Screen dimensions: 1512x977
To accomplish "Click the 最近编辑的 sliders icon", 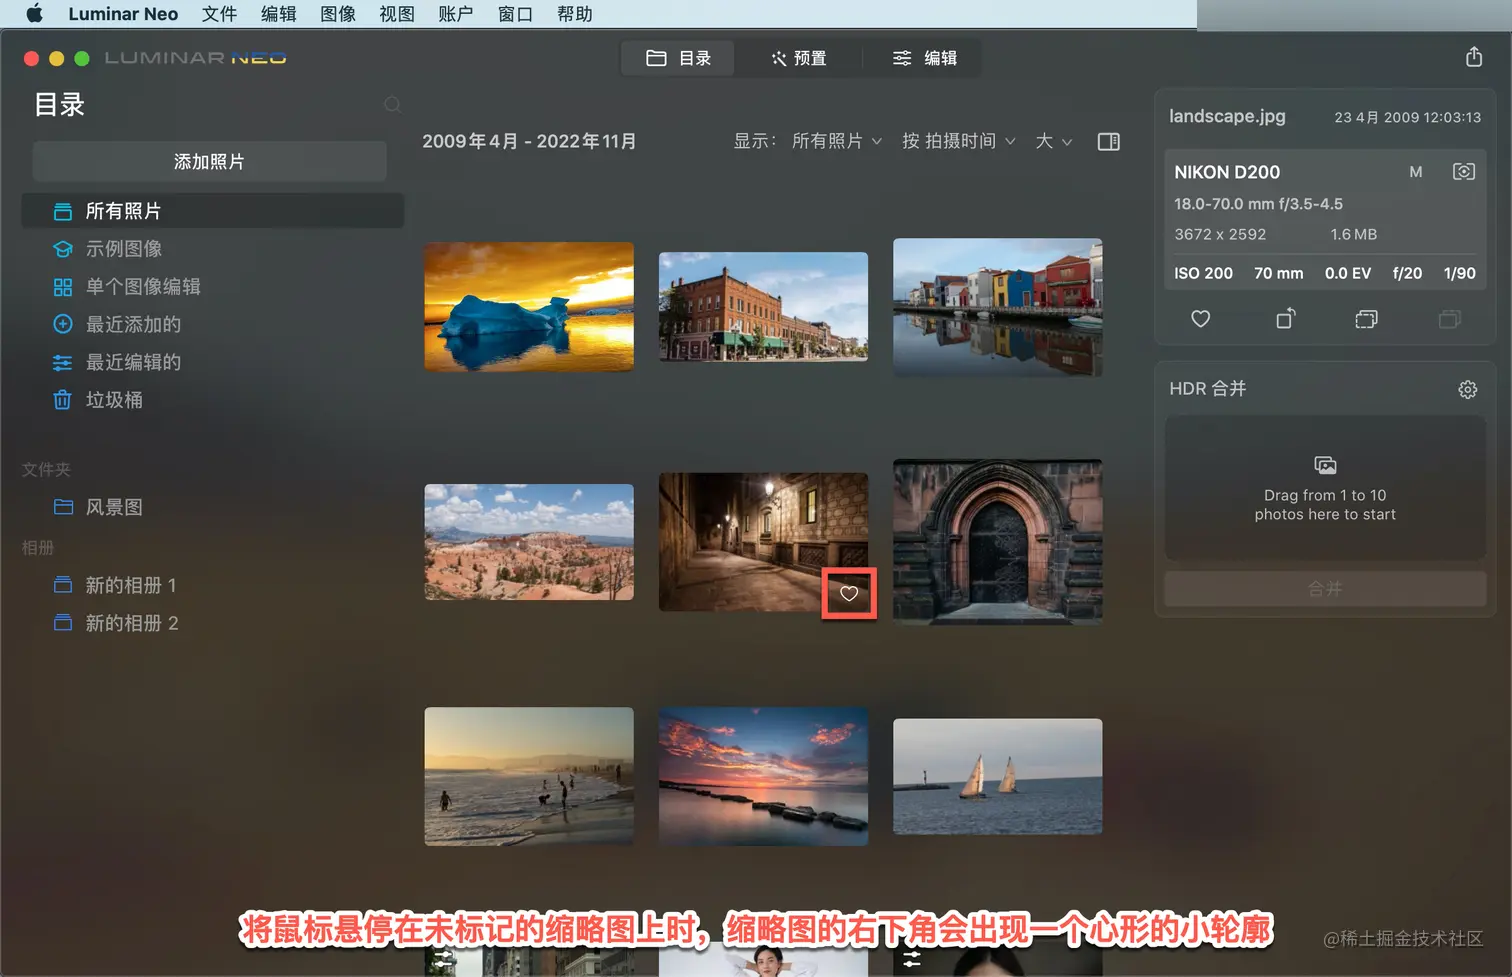I will pyautogui.click(x=63, y=362).
